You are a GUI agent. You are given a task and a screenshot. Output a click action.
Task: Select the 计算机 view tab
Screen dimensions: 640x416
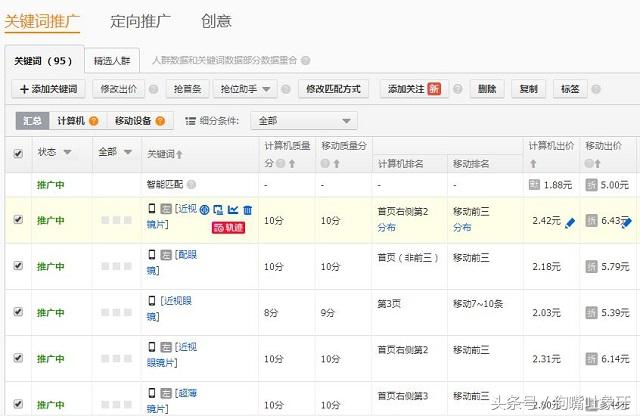click(78, 121)
